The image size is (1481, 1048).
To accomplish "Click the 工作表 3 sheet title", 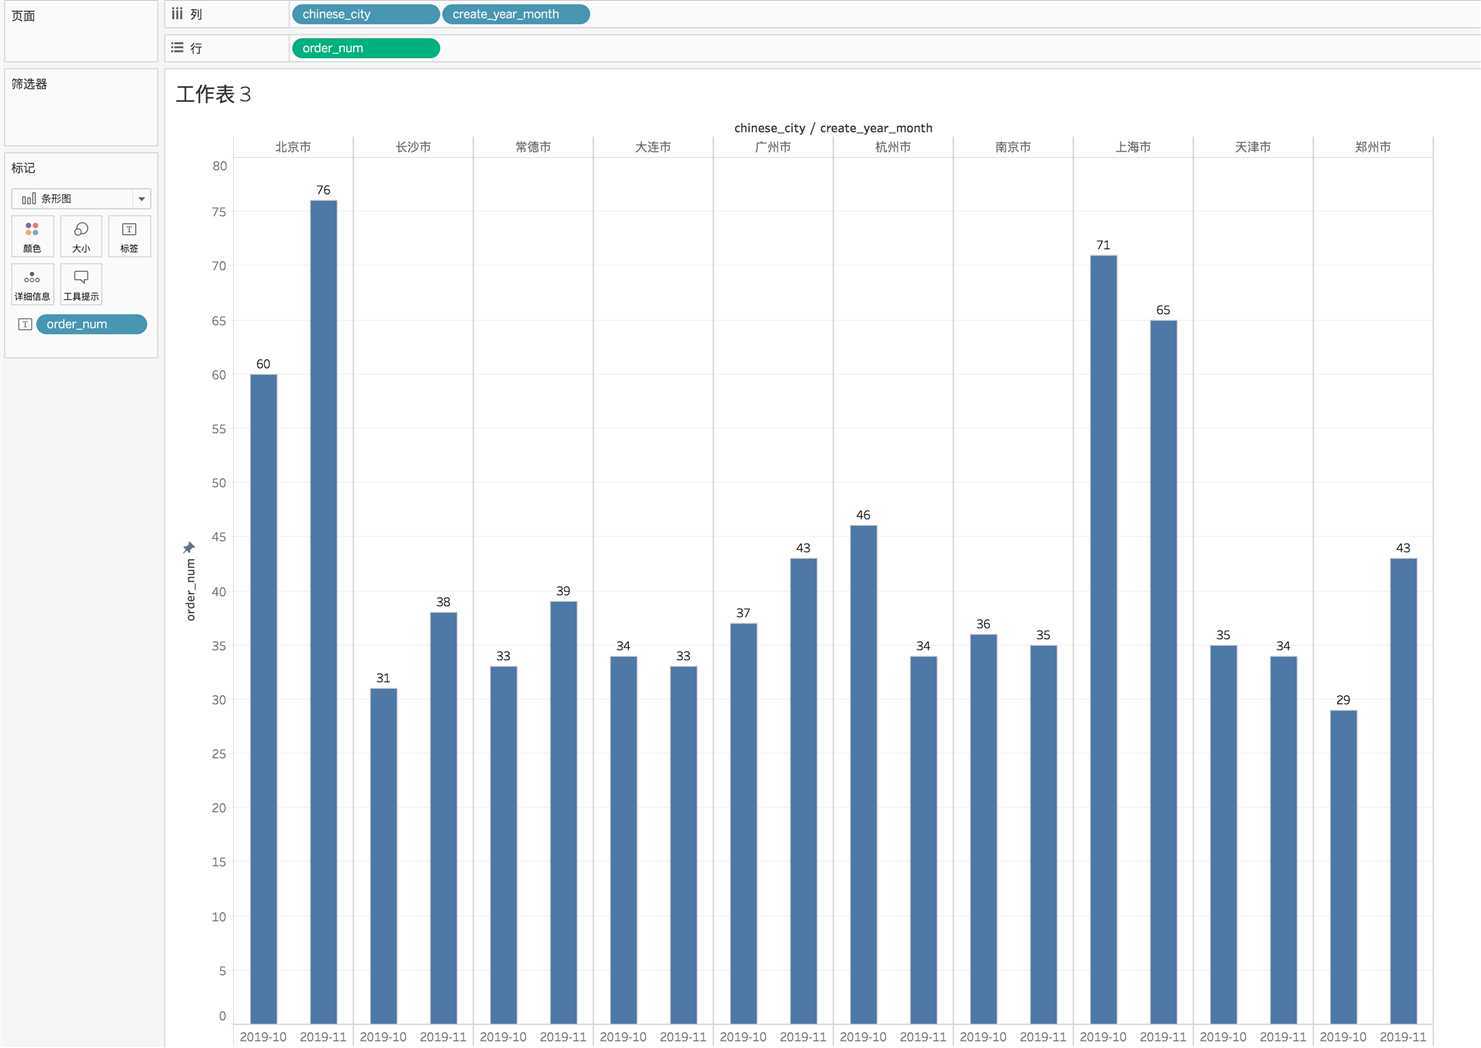I will (x=213, y=94).
